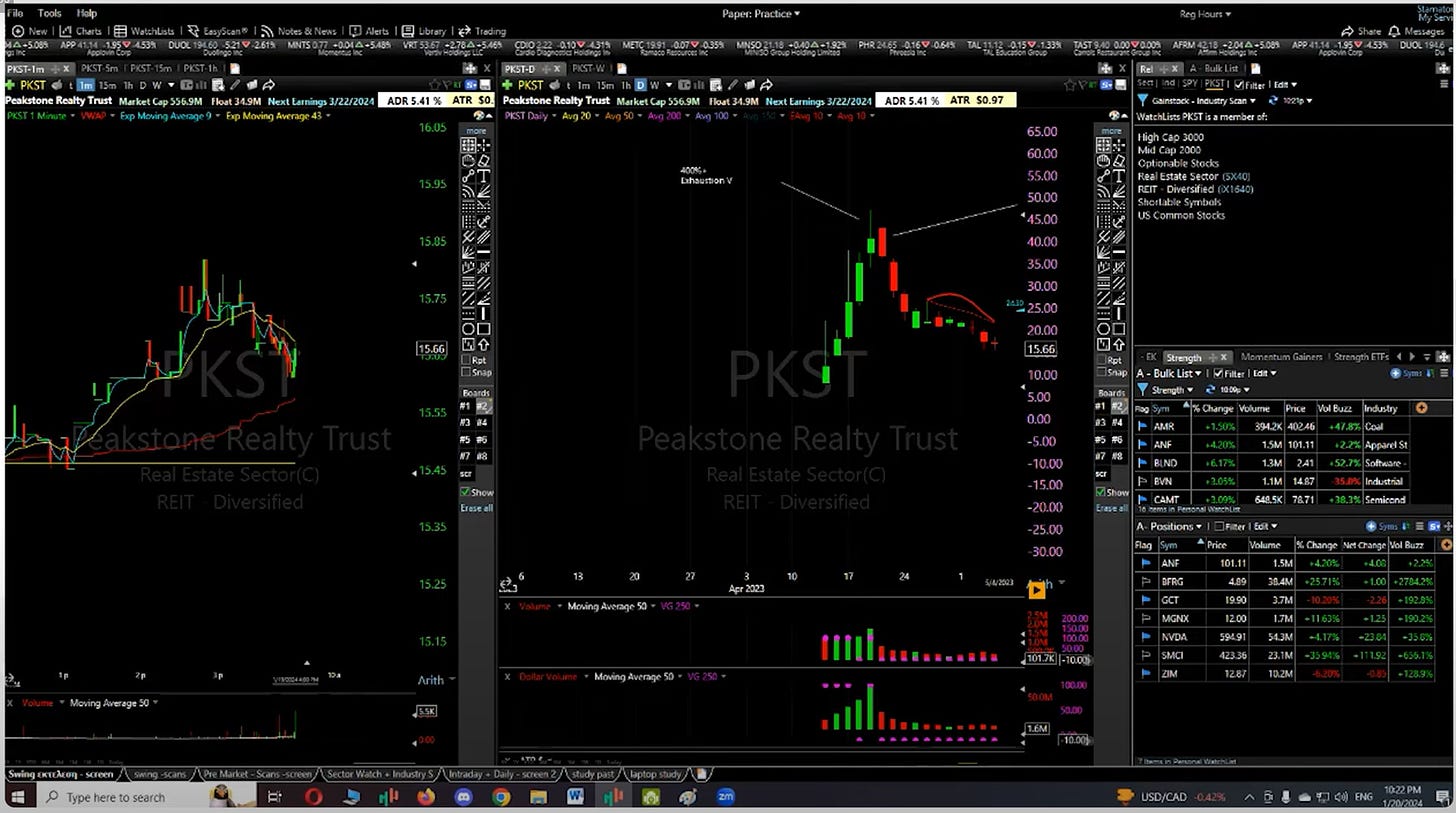Click the orange play button on daily chart

1036,590
